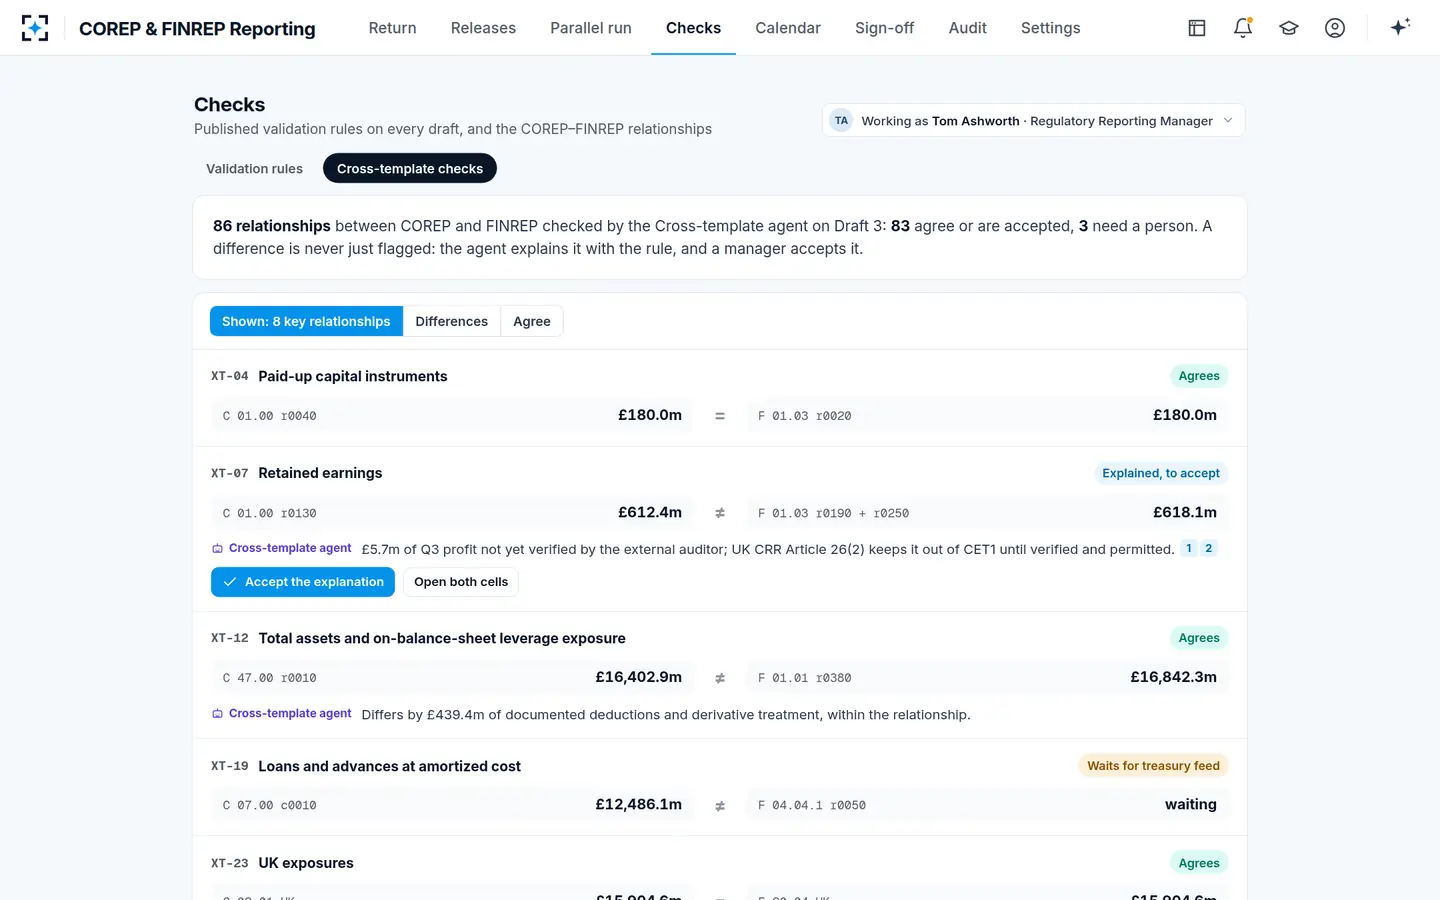Click agent icon beside XT-12 explanation
Screen dimensions: 1440x900
click(x=217, y=714)
